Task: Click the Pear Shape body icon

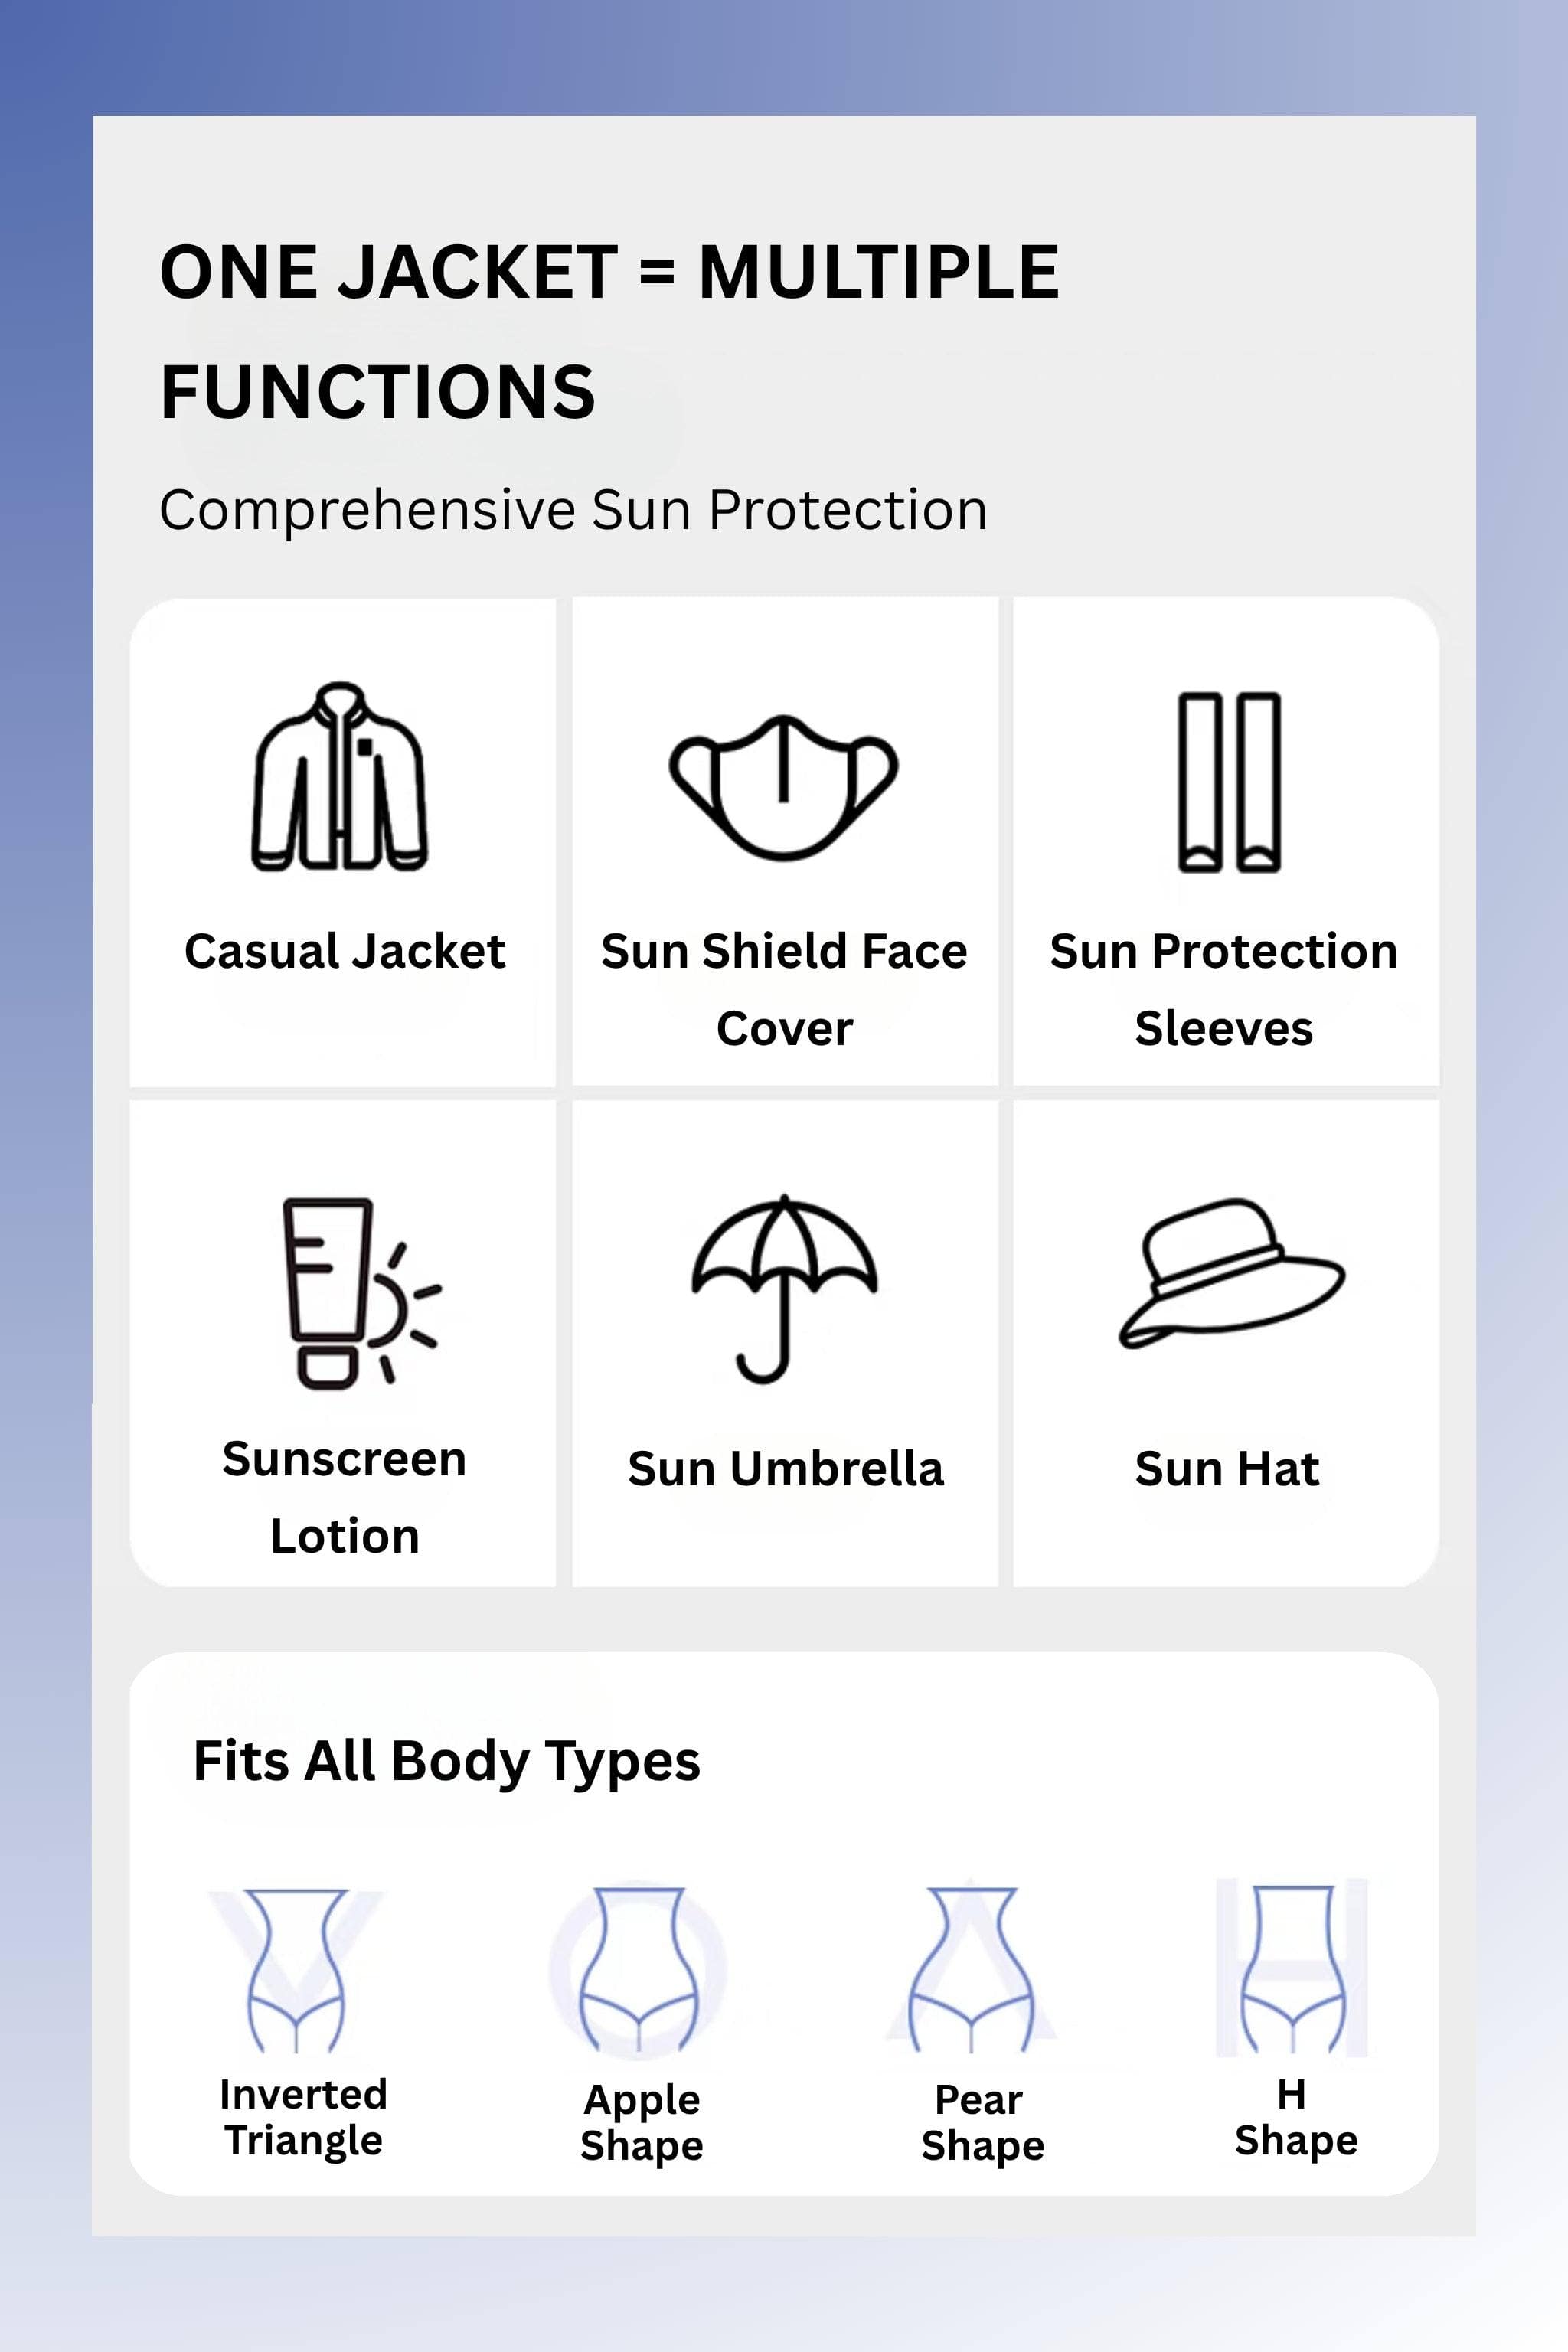Action: (x=971, y=1969)
